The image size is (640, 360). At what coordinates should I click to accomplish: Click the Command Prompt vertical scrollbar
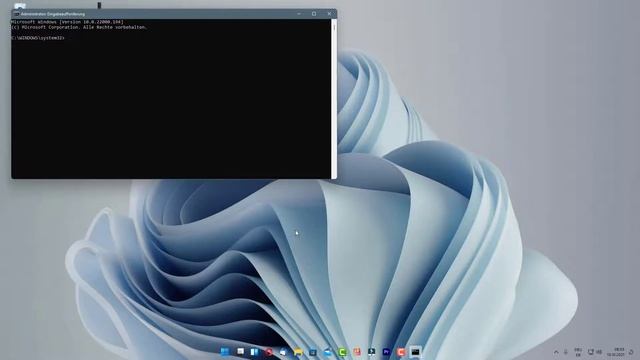[334, 98]
